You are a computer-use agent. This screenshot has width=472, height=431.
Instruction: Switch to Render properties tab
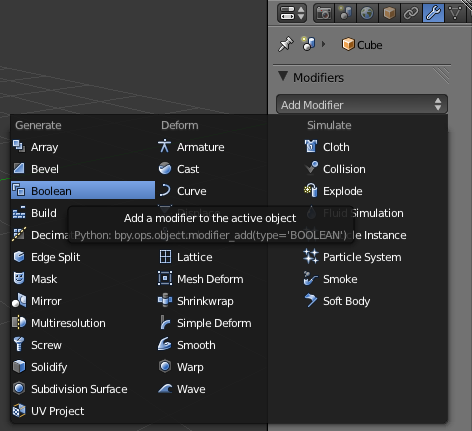pos(324,13)
